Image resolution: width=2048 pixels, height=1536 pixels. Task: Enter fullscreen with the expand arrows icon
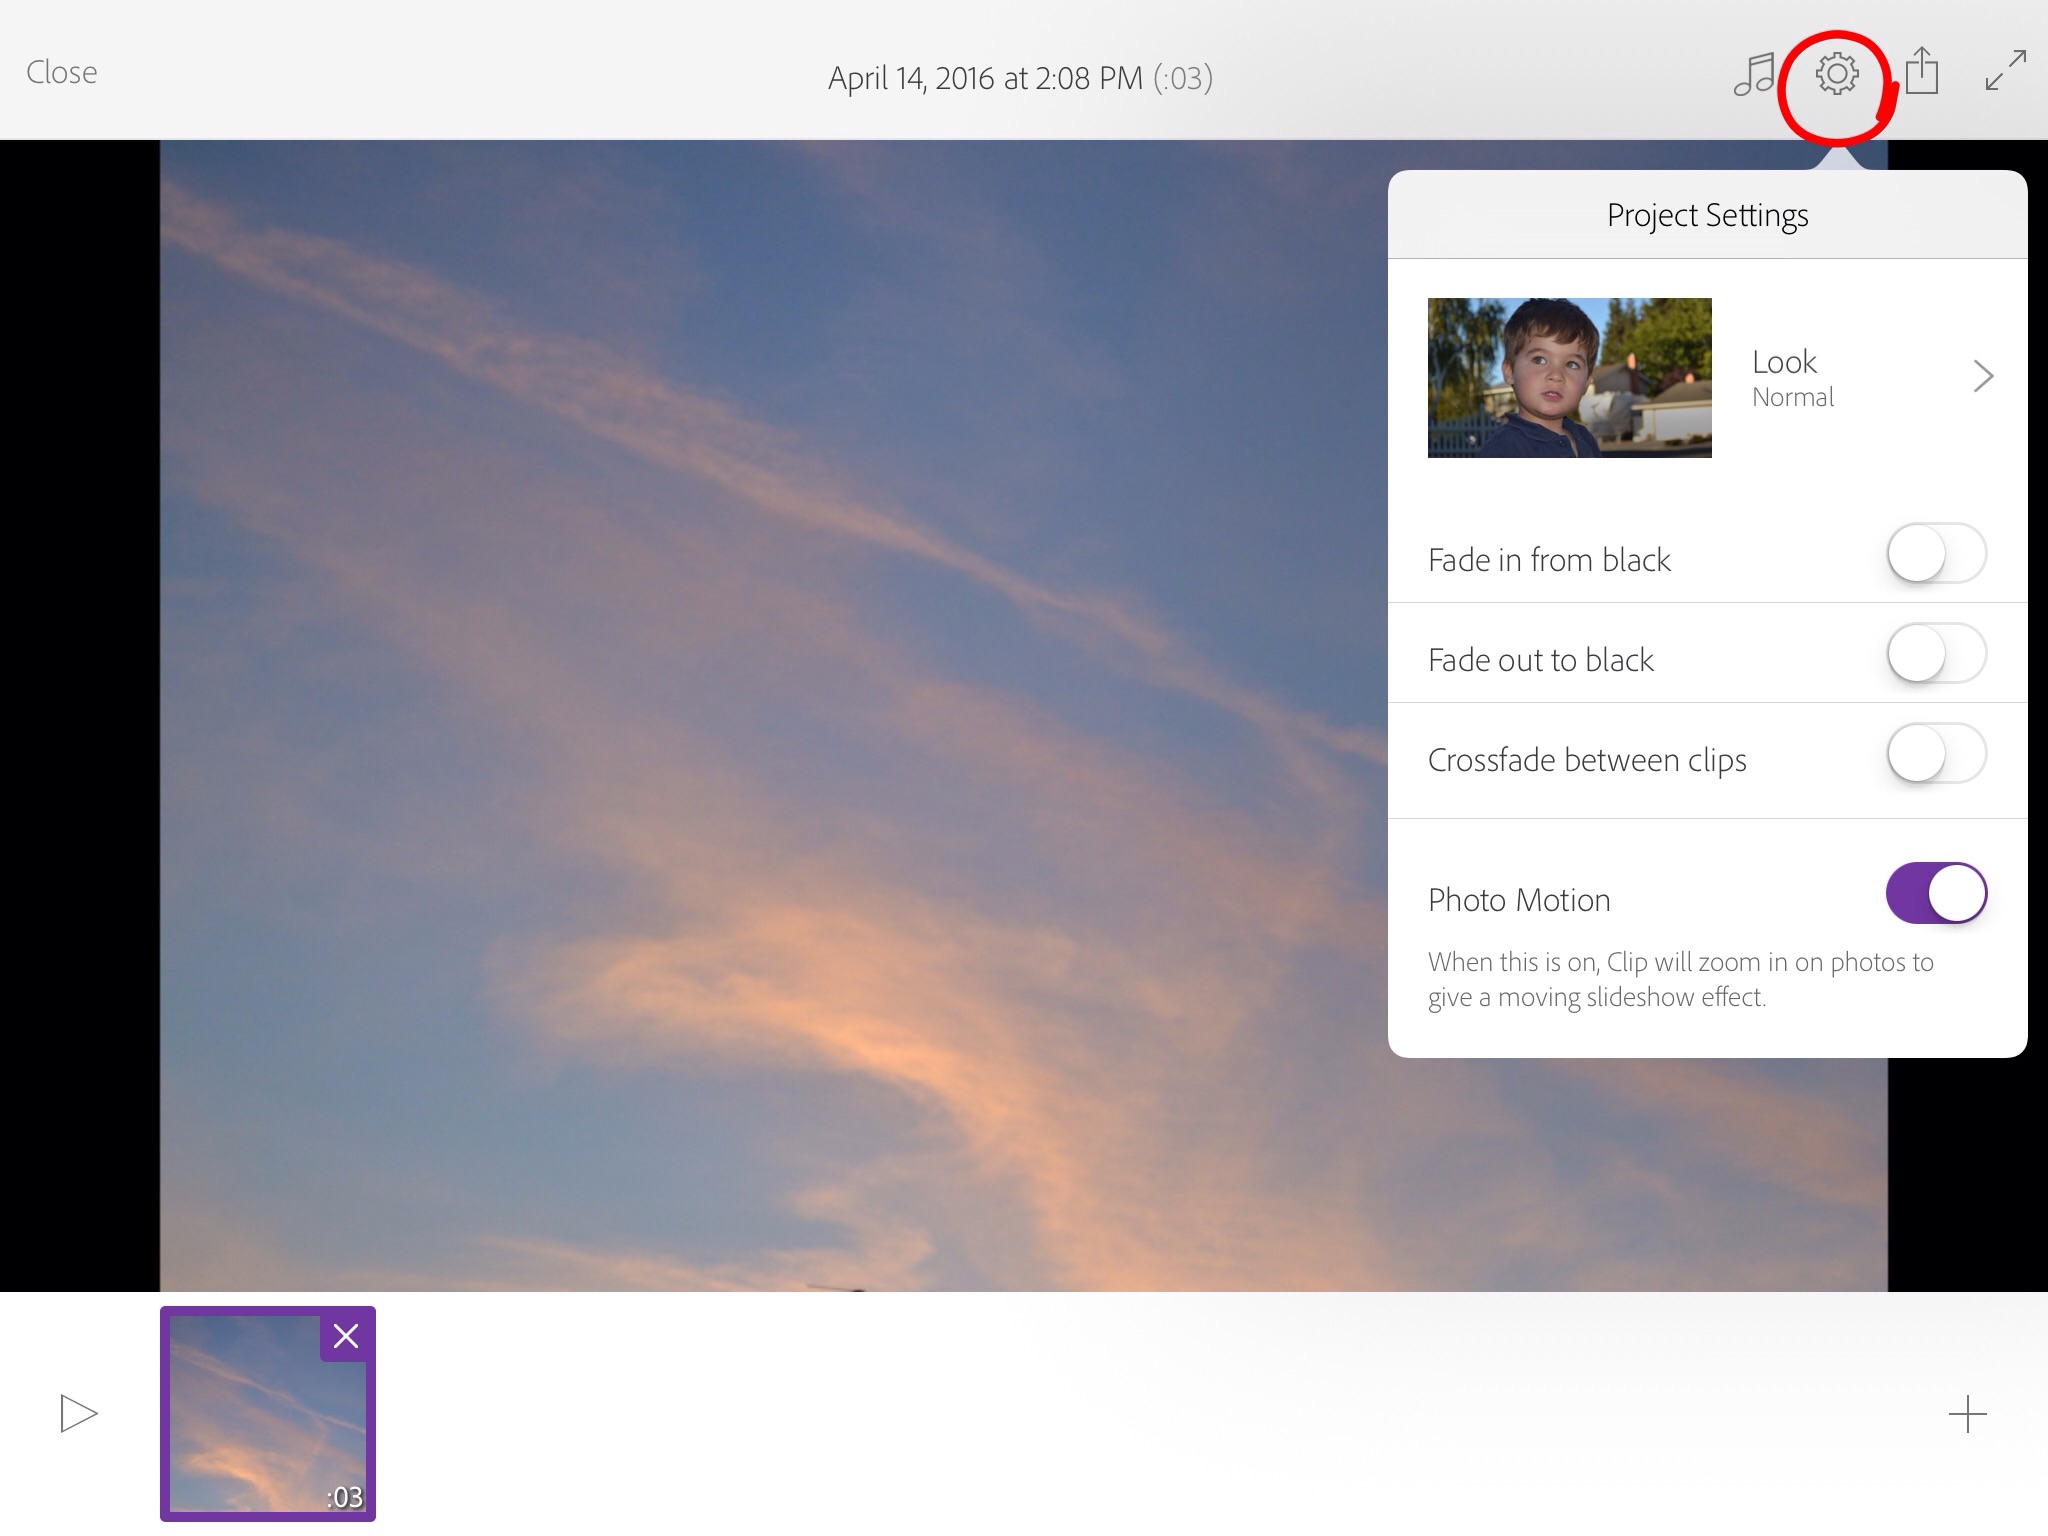tap(2005, 71)
